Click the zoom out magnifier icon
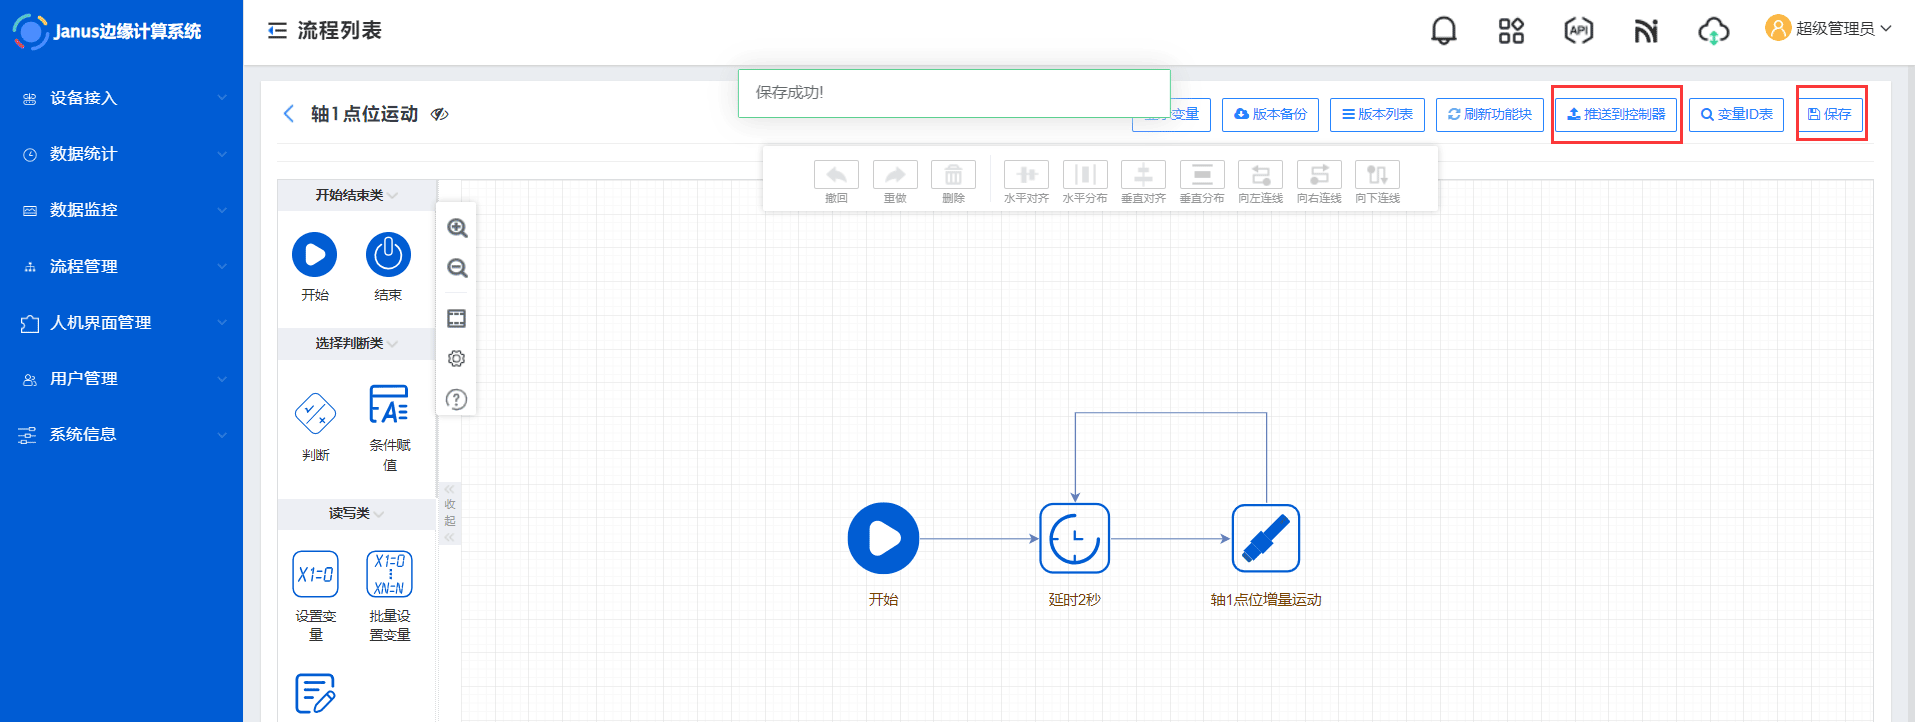Screen dimensions: 1915x722 (x=457, y=268)
